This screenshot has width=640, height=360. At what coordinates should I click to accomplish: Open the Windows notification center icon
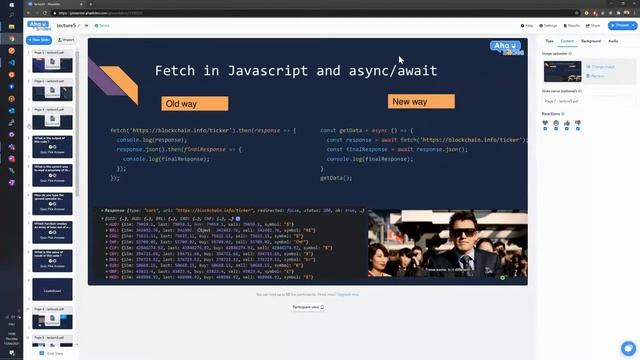pos(11,353)
